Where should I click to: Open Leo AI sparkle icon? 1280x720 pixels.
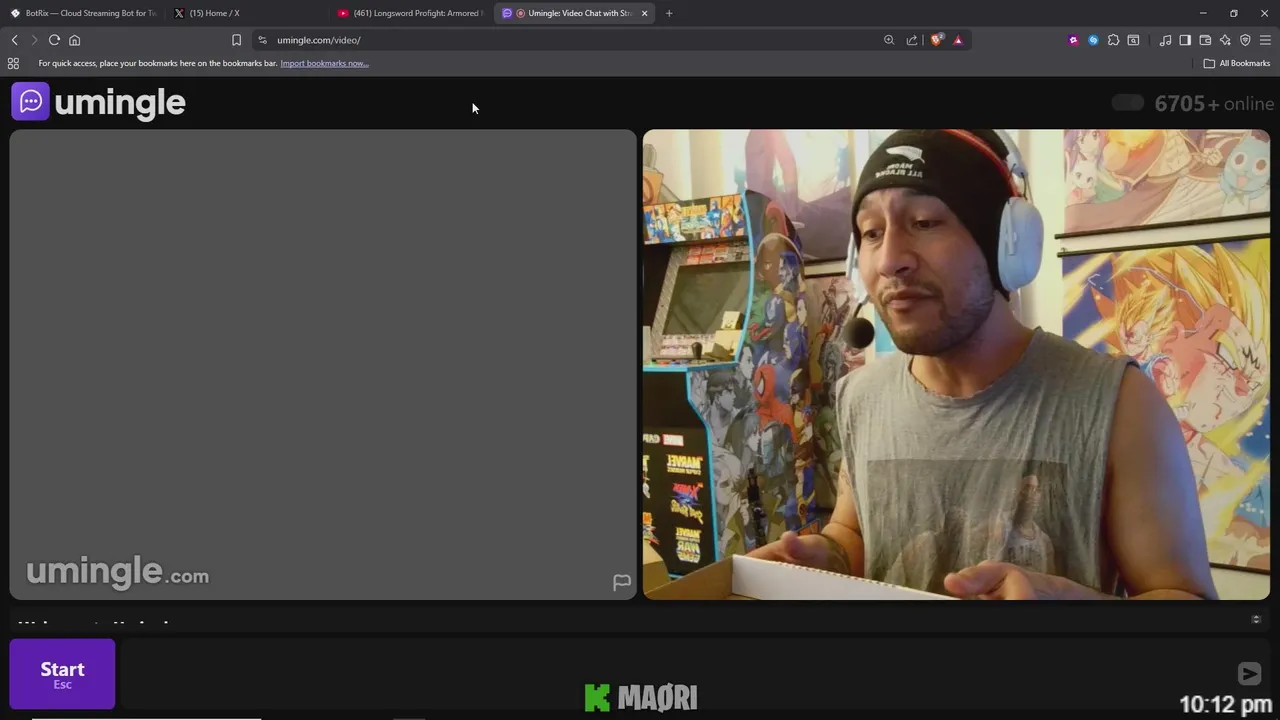click(1225, 40)
